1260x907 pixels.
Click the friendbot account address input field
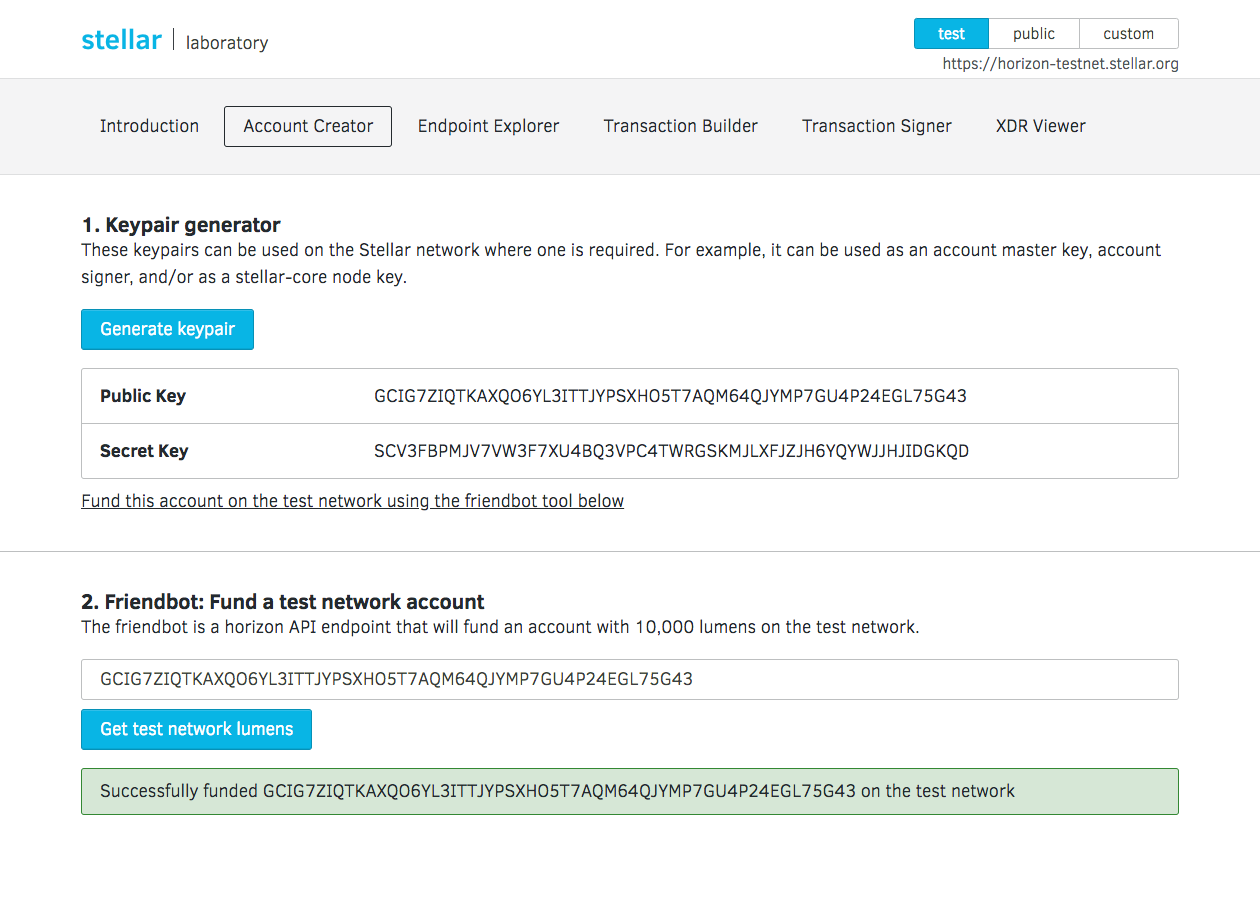point(630,679)
